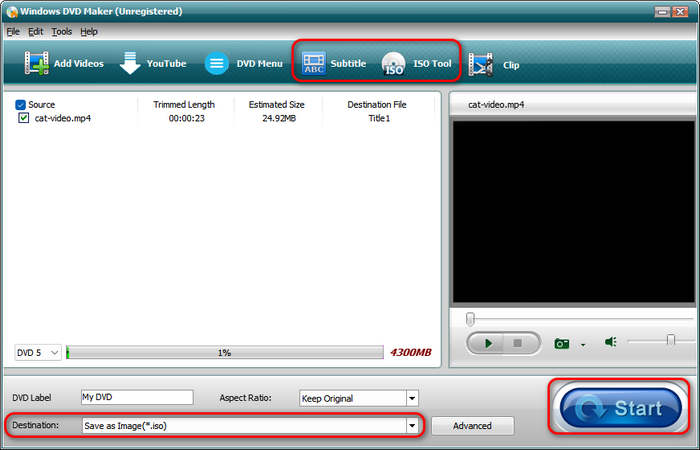This screenshot has height=450, width=700.
Task: Open the YouTube download tool
Action: [x=153, y=63]
